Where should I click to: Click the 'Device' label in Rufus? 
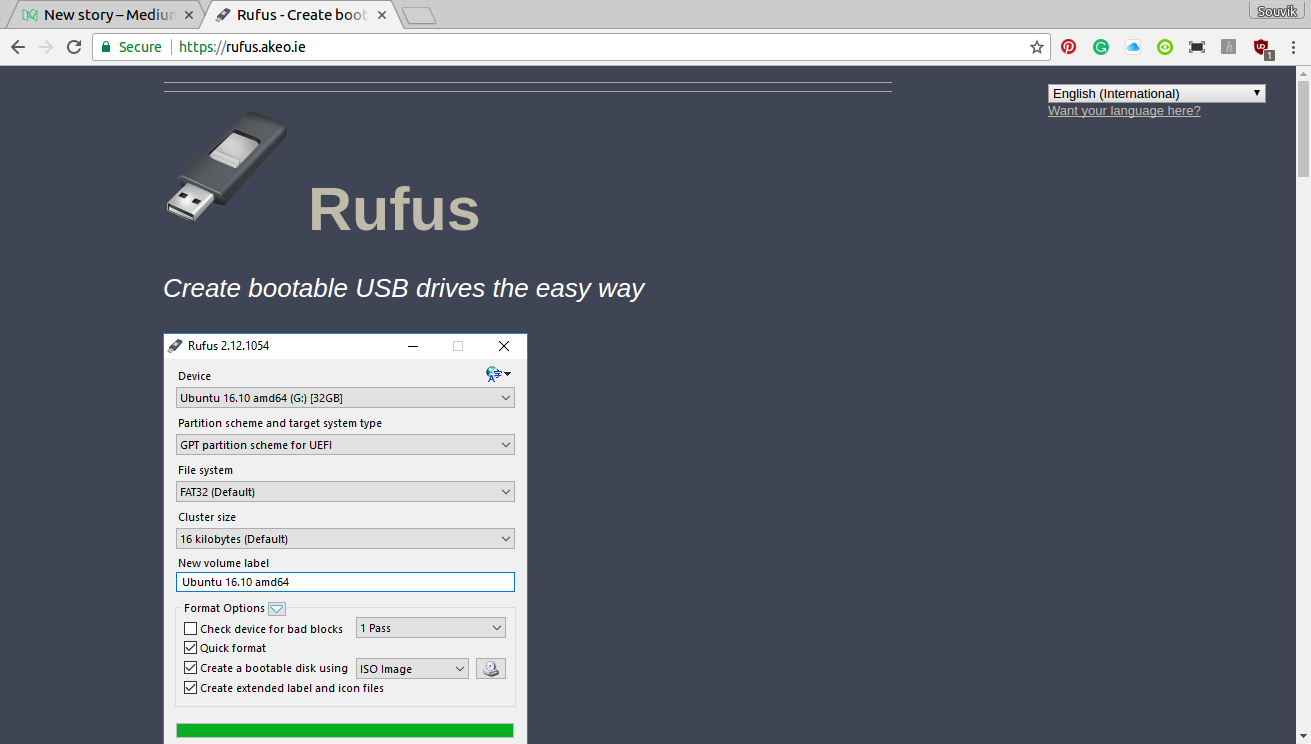click(x=194, y=376)
